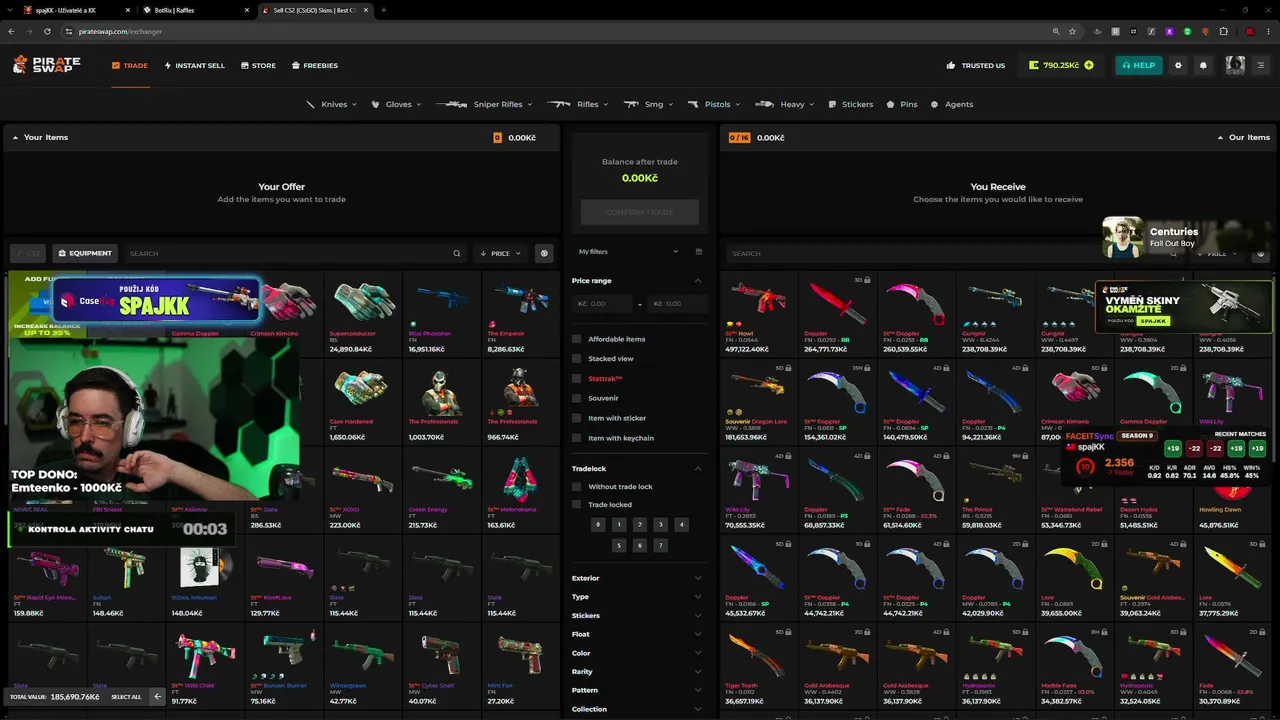Screen dimensions: 1280x720
Task: Open the Trusted Us link
Action: click(976, 66)
